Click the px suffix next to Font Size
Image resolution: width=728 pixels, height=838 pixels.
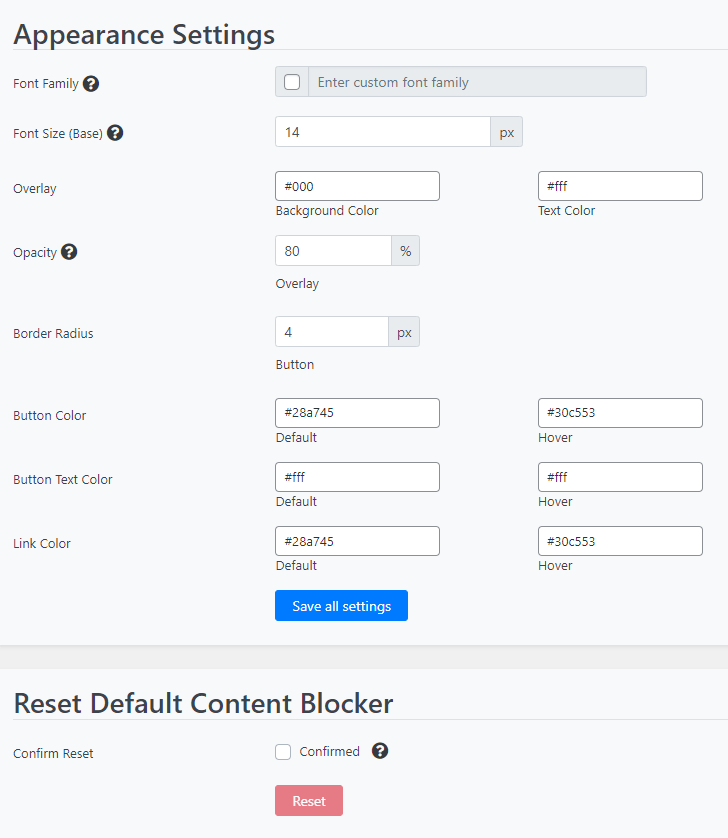click(507, 131)
